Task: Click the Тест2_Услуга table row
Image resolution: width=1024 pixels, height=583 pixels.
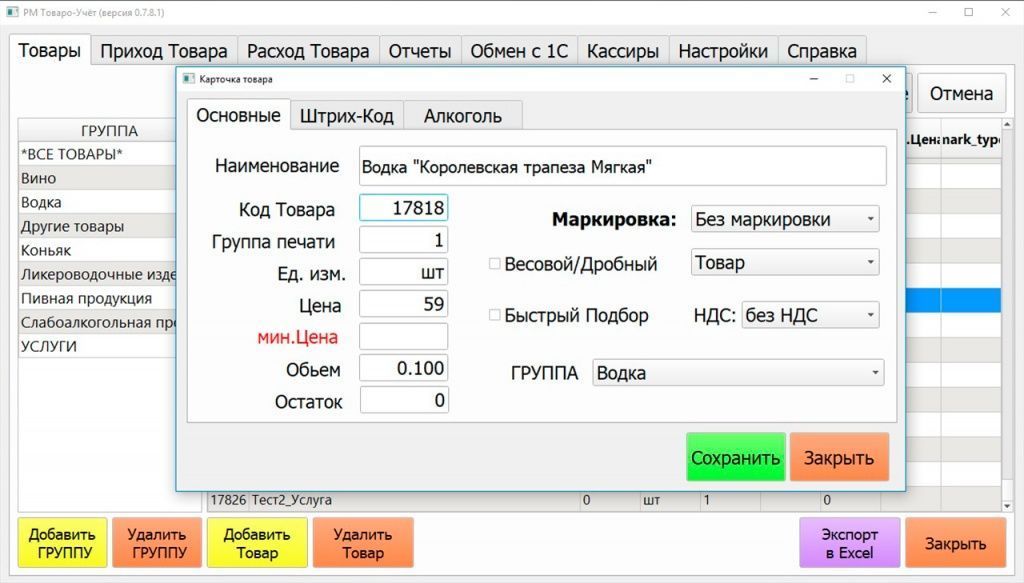Action: point(604,500)
